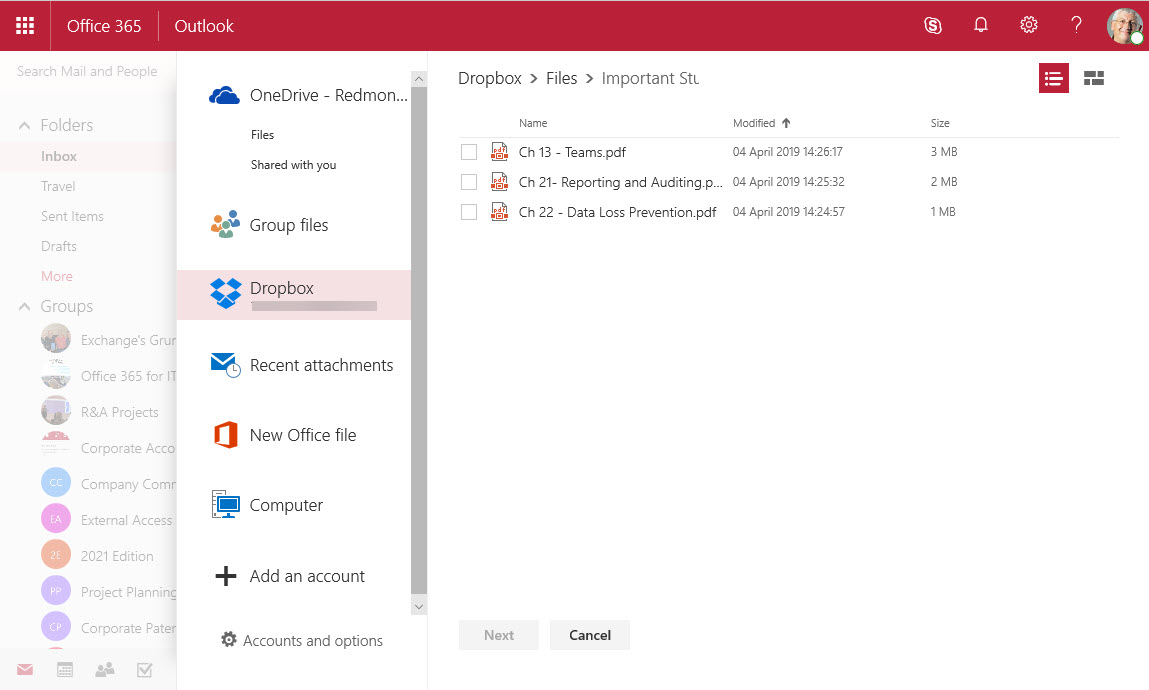Switch to list view of files

pos(1054,78)
